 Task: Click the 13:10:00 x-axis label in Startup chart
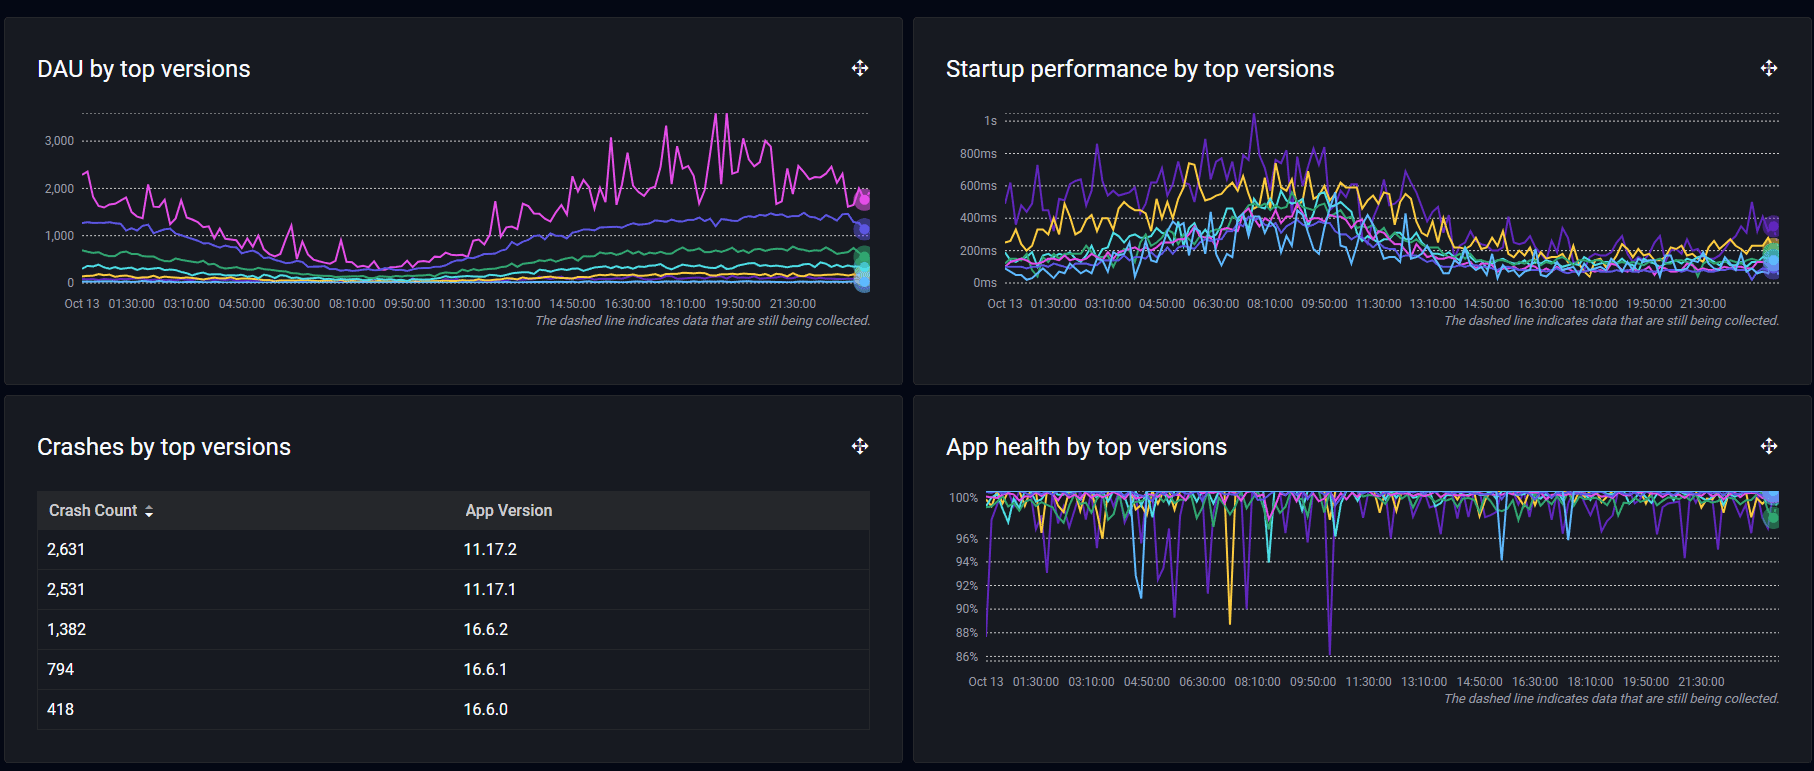[x=1433, y=304]
